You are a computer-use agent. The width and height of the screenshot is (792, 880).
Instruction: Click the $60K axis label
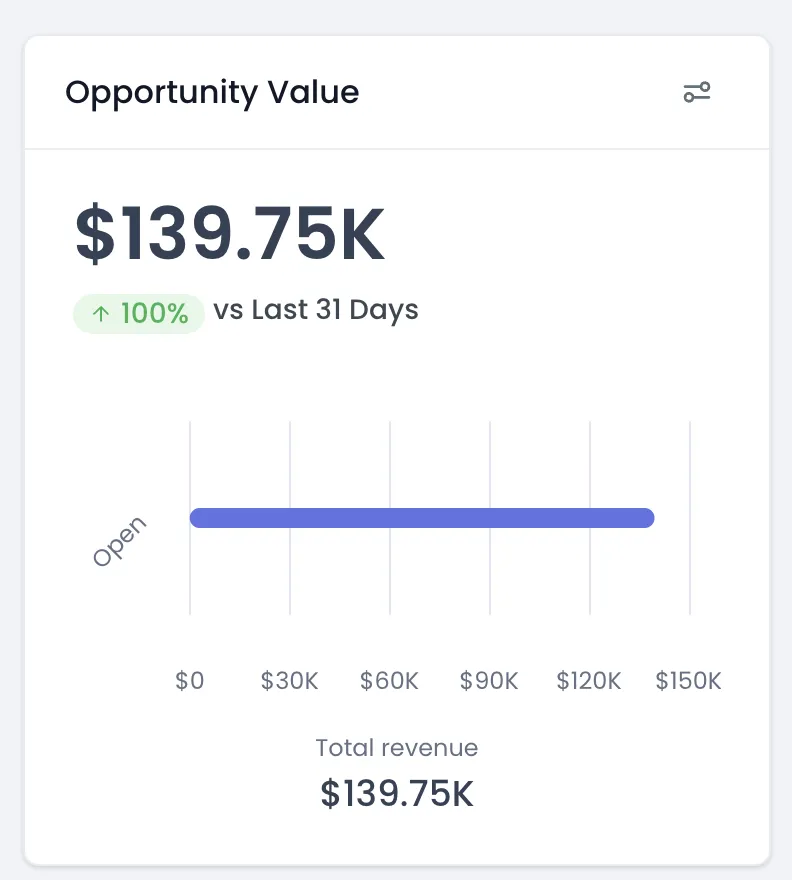(x=390, y=681)
